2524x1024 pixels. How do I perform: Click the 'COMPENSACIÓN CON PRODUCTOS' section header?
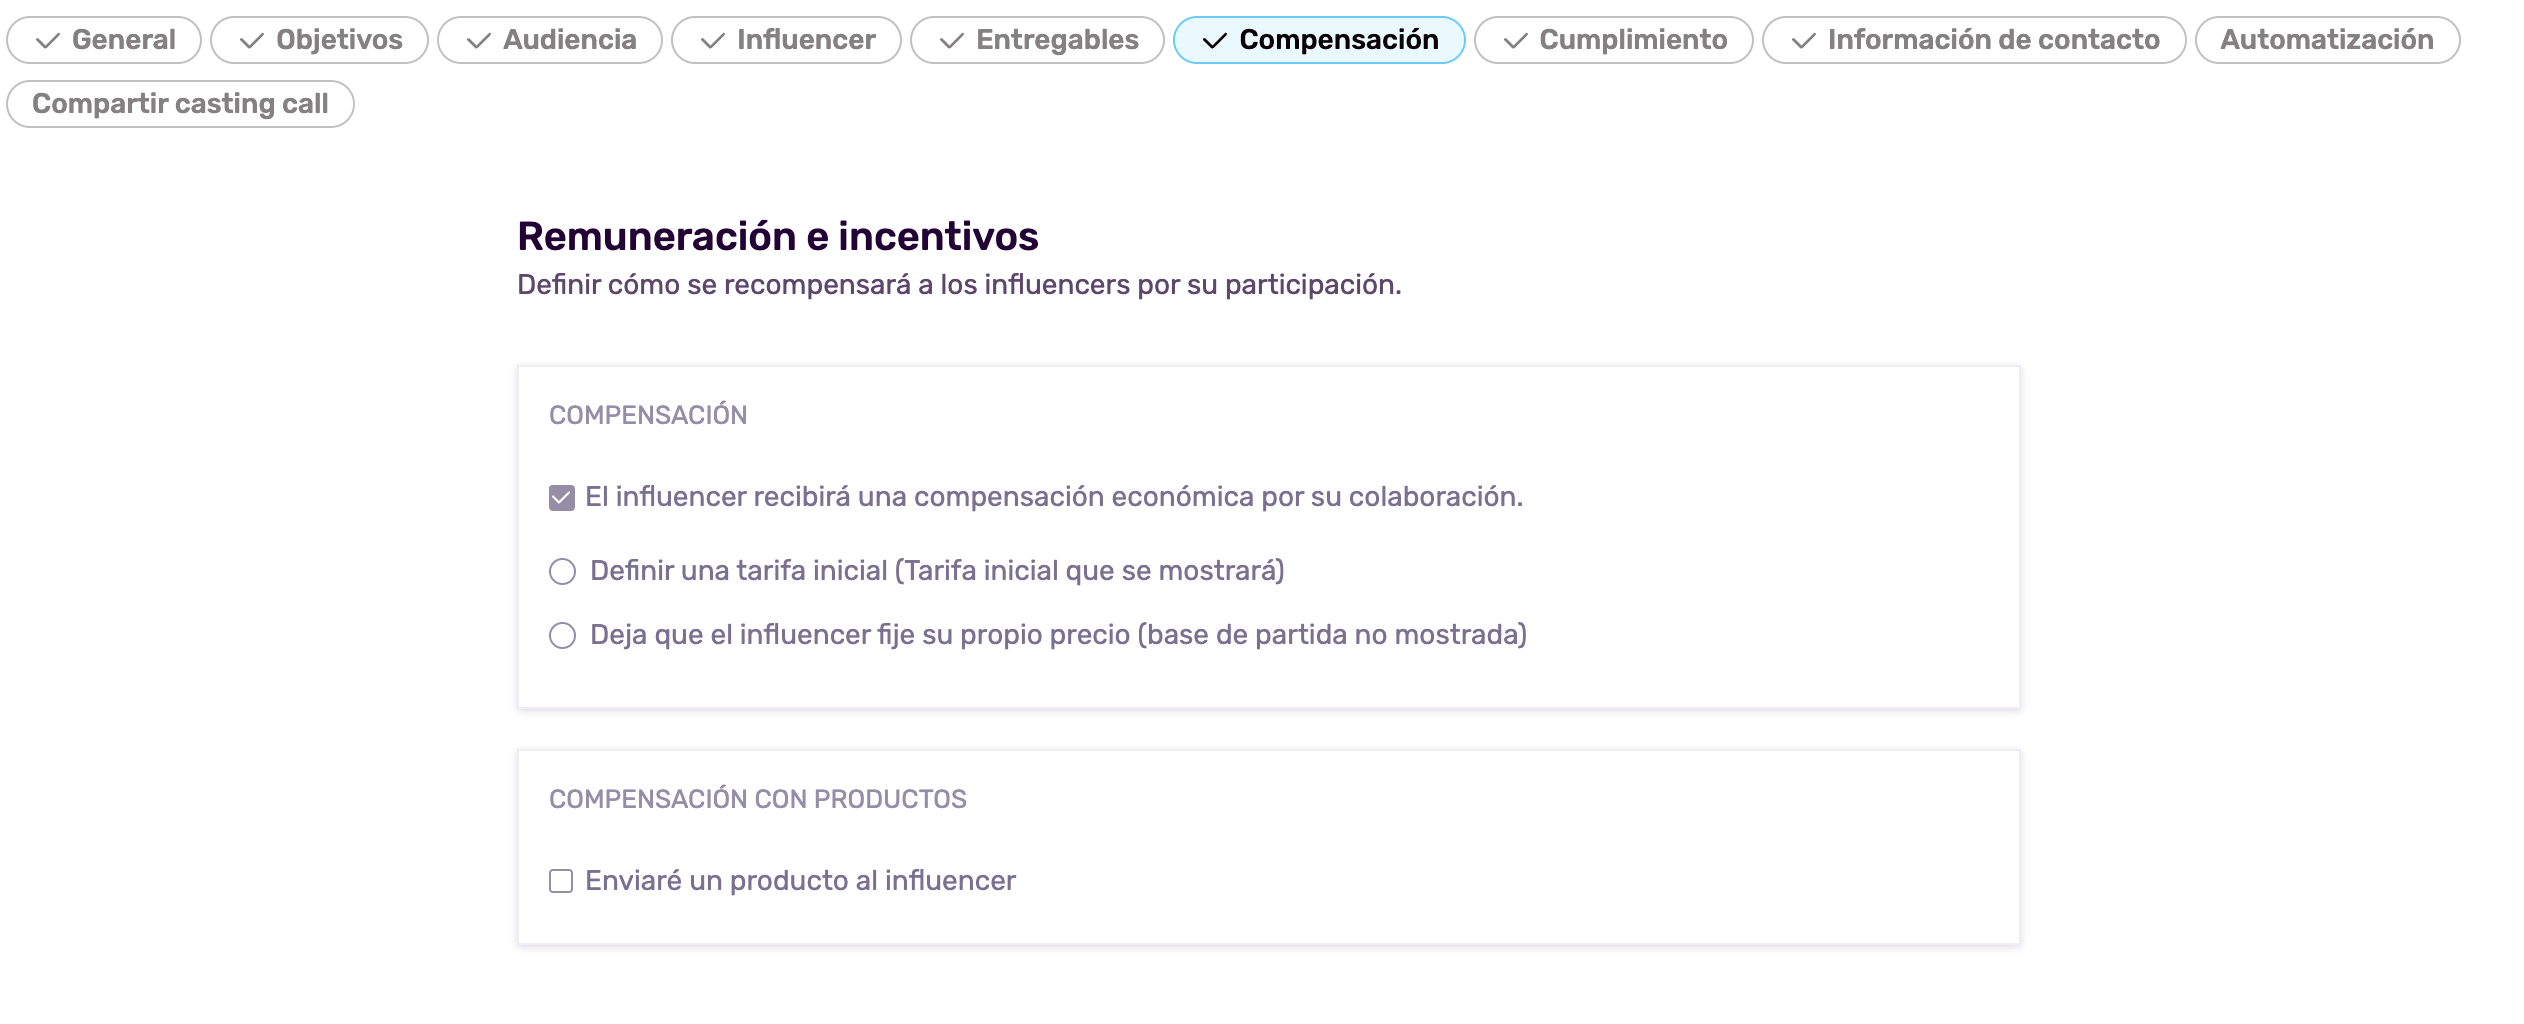point(757,799)
